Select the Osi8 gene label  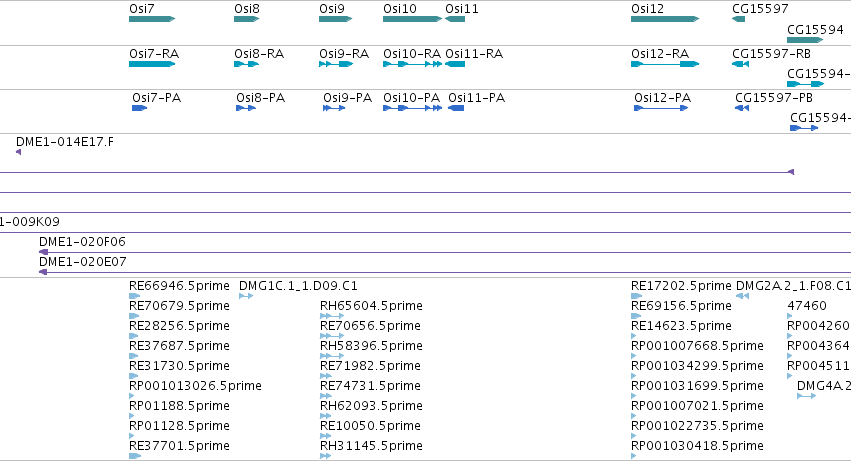[x=247, y=9]
